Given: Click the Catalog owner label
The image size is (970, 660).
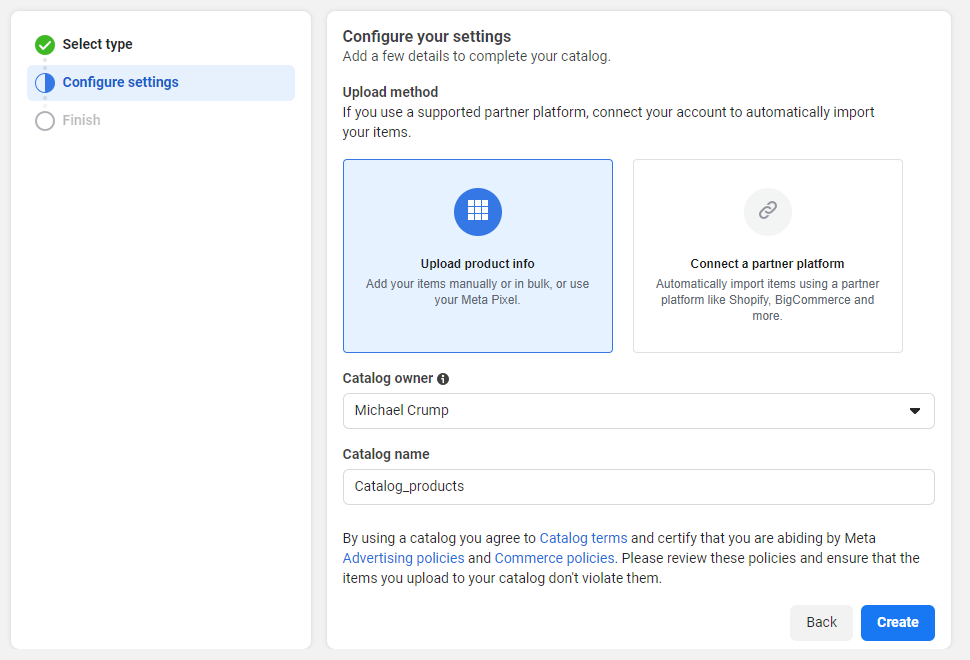Looking at the screenshot, I should pyautogui.click(x=388, y=379).
